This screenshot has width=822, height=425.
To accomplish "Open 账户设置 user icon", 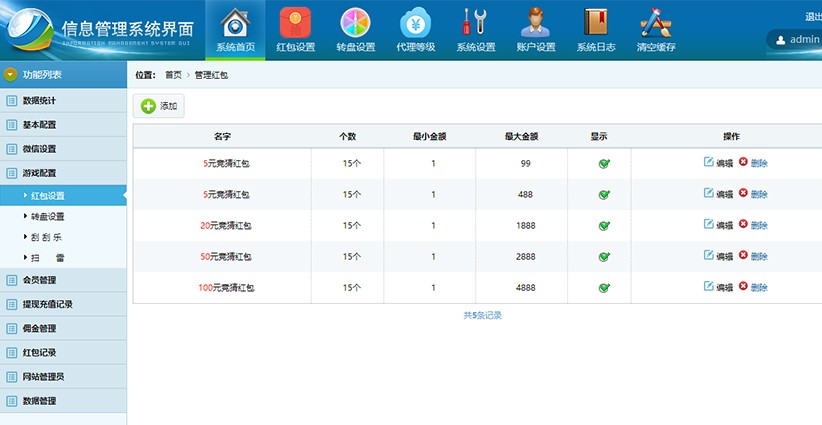I will 536,24.
